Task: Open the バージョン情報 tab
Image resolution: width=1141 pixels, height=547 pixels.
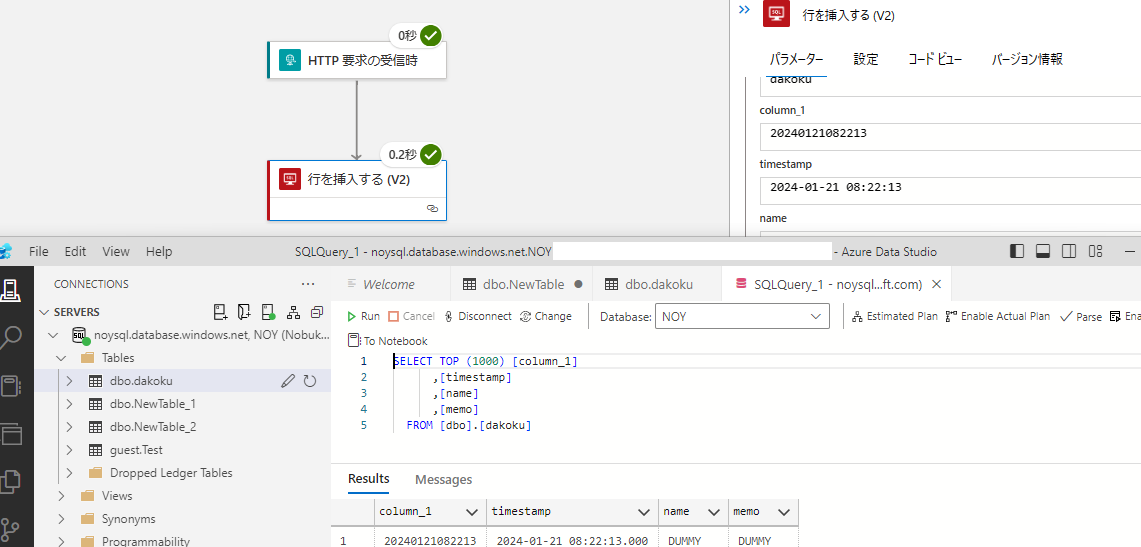Action: point(1027,60)
